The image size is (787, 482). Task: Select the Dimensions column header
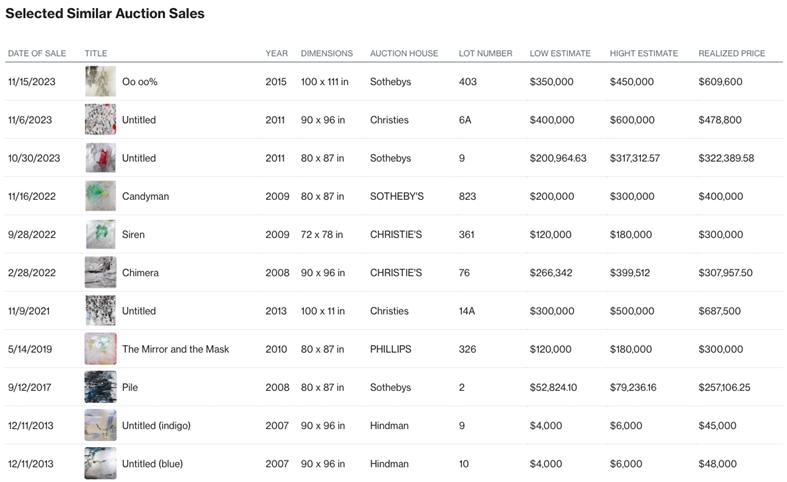[x=327, y=53]
